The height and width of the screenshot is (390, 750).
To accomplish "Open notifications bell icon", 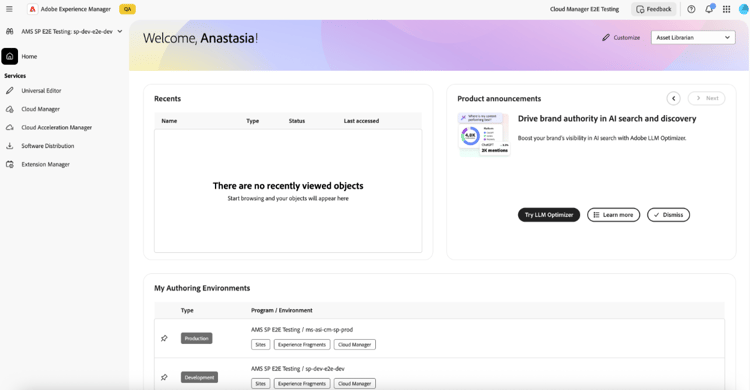I will click(709, 9).
